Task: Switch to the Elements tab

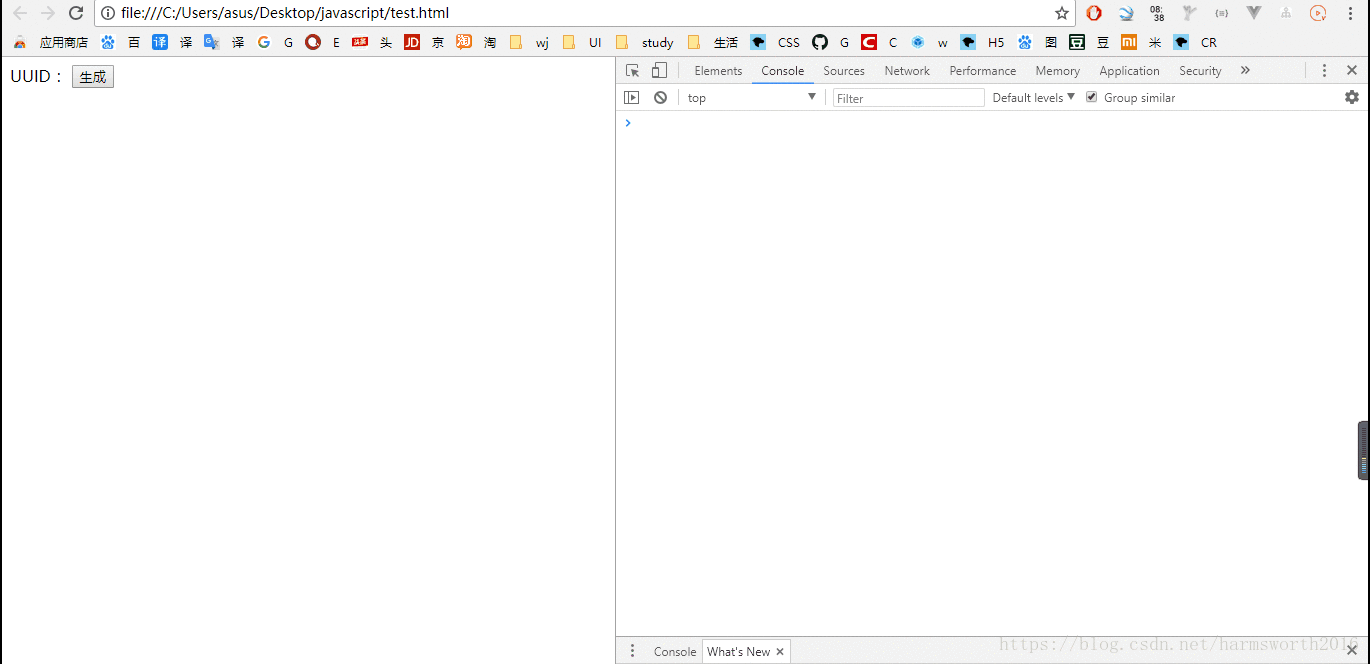Action: (x=718, y=70)
